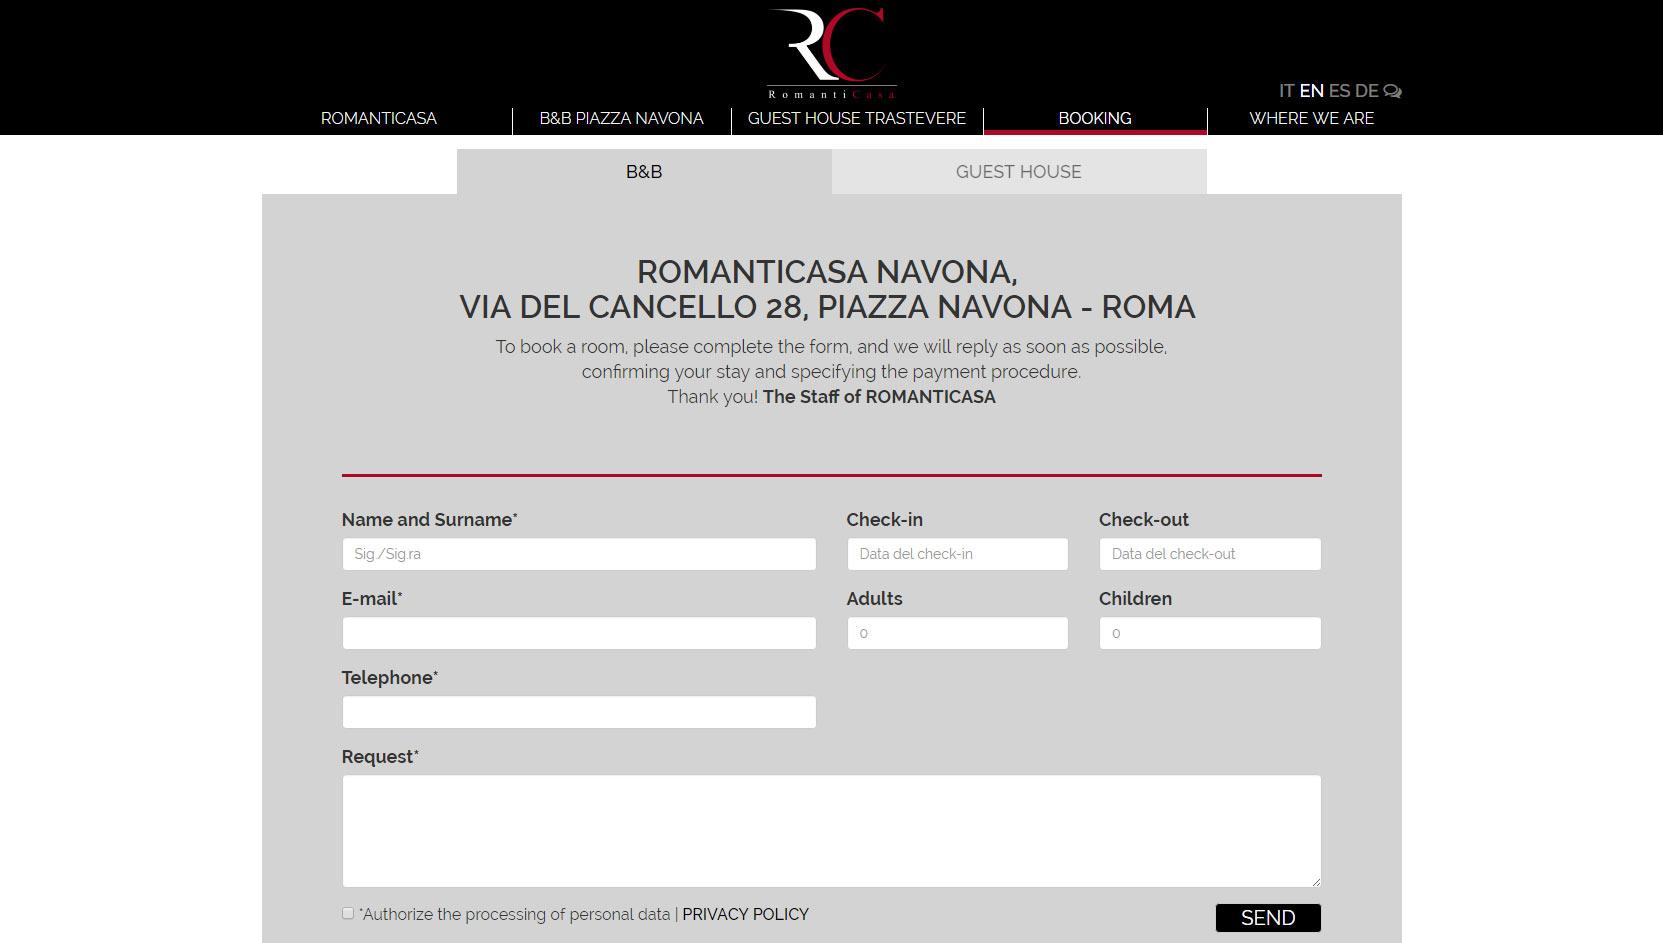Open the PRIVACY POLICY link
This screenshot has width=1663, height=943.
[745, 914]
